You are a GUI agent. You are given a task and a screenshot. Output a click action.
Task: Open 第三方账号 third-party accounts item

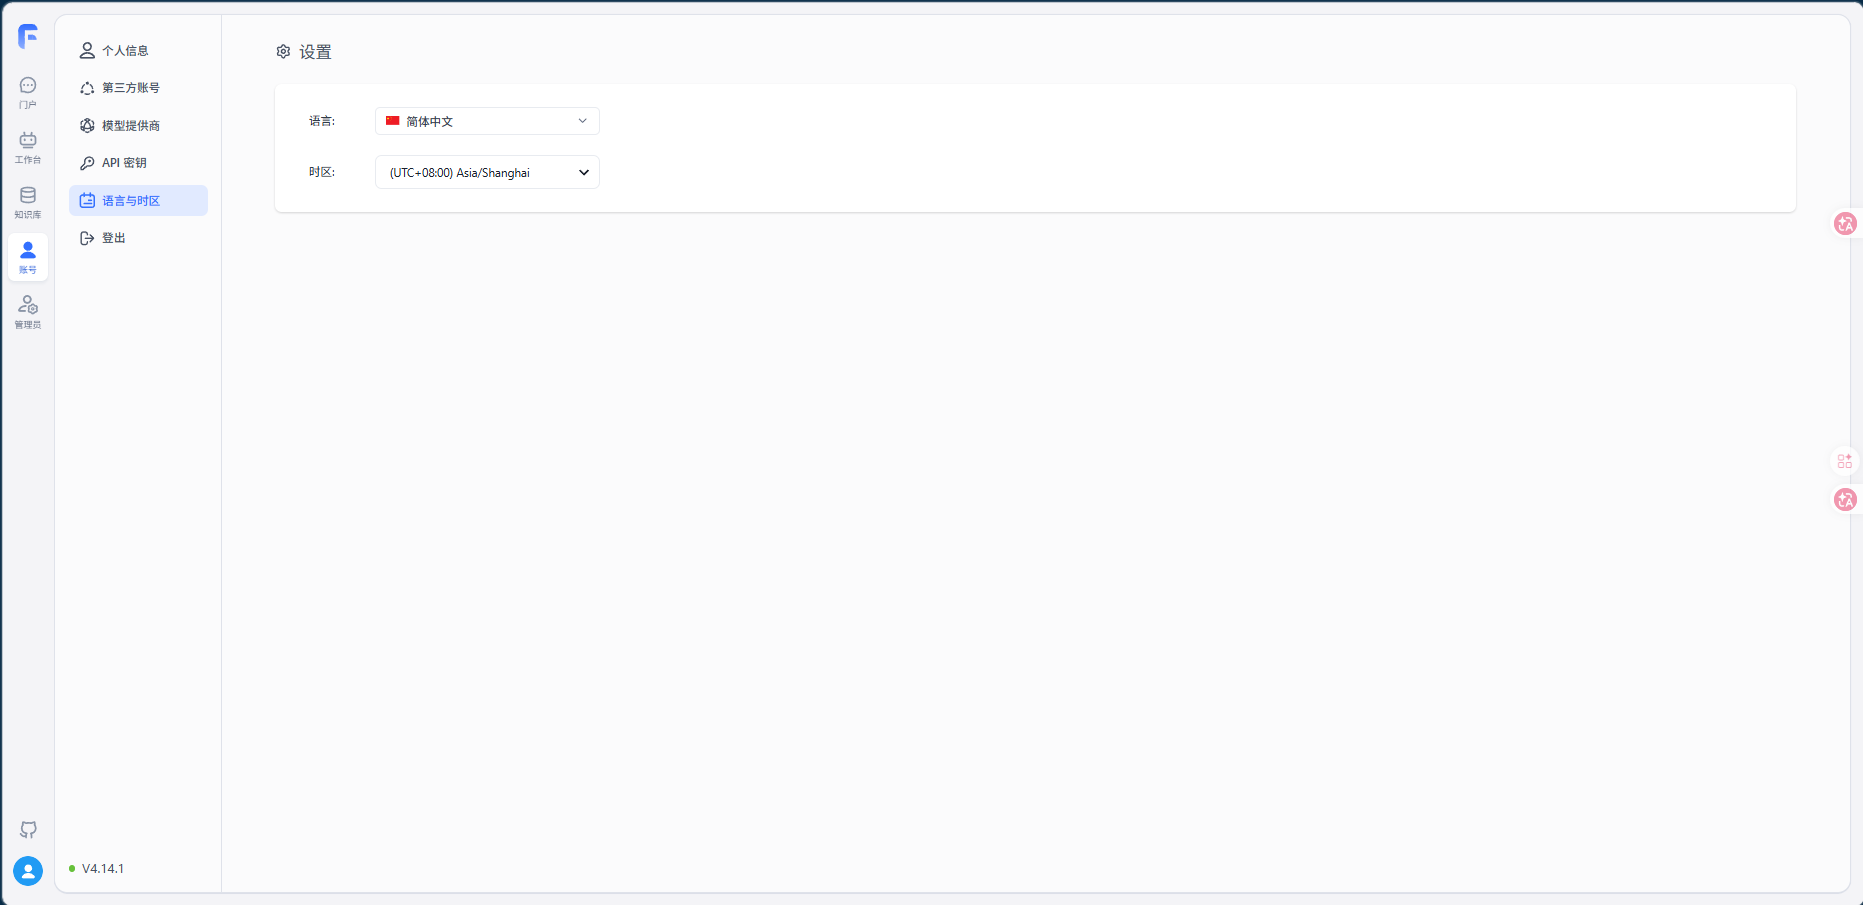pos(138,88)
